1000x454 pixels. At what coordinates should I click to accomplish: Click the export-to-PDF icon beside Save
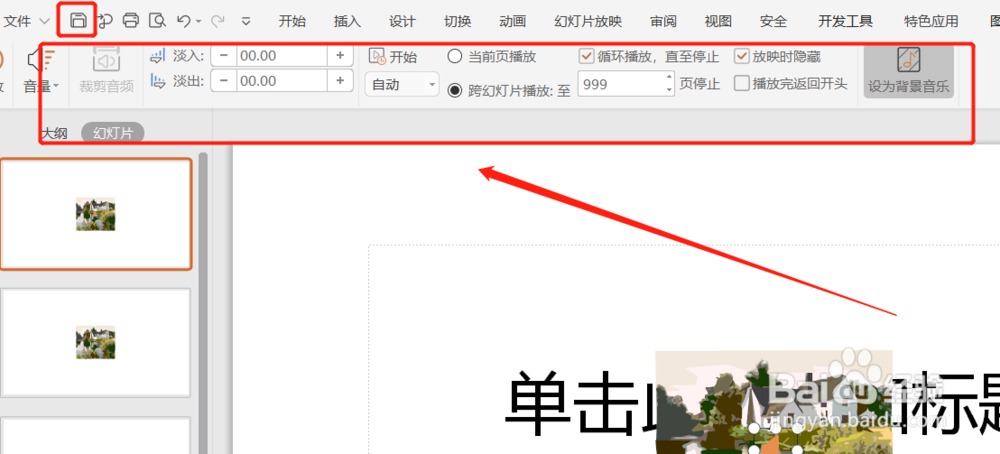point(105,20)
